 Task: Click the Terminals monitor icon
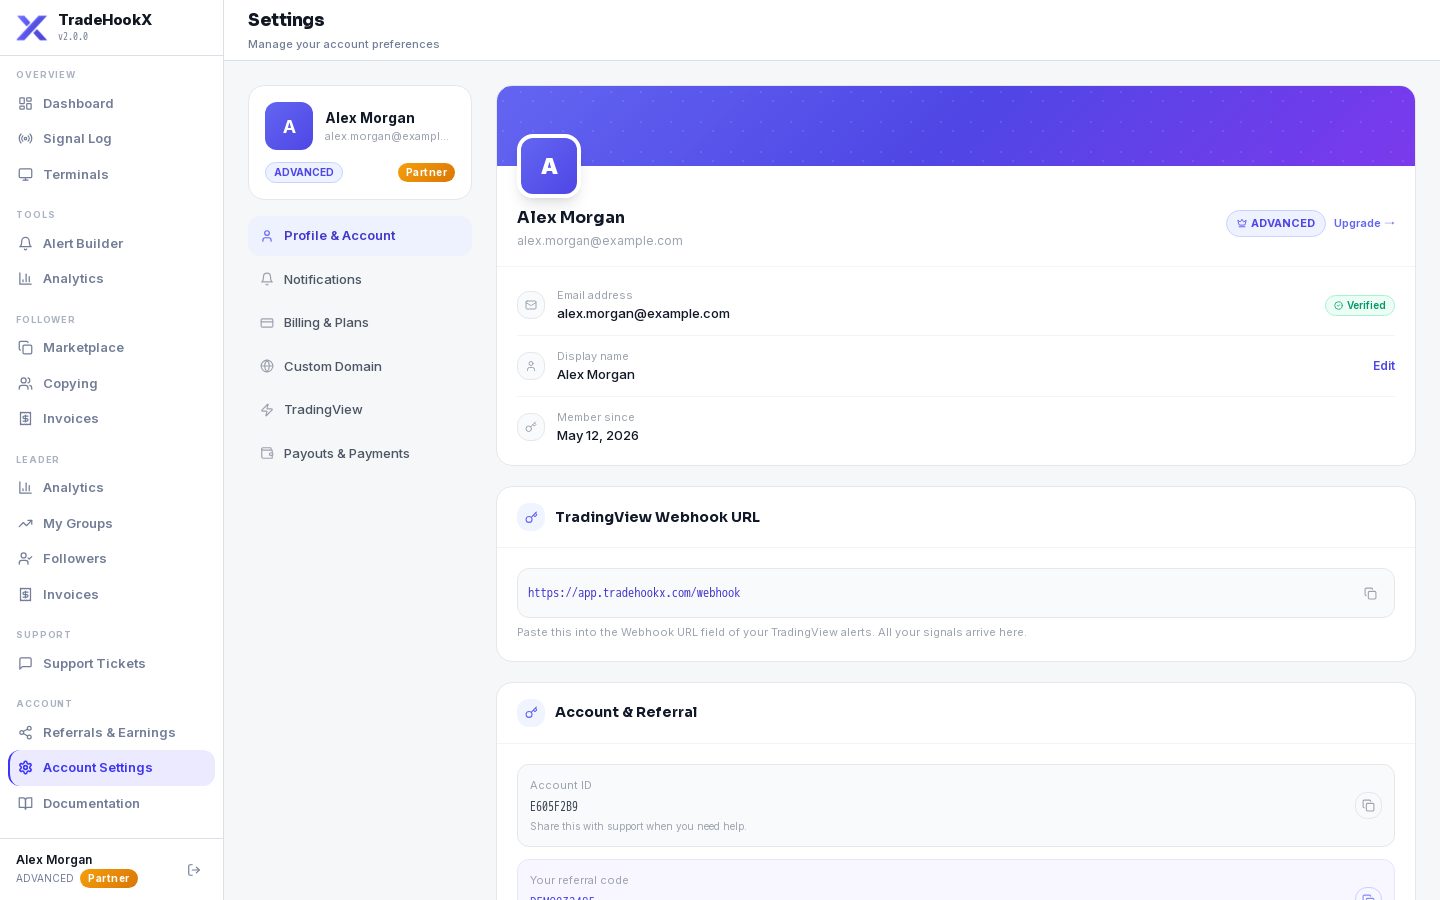[26, 175]
